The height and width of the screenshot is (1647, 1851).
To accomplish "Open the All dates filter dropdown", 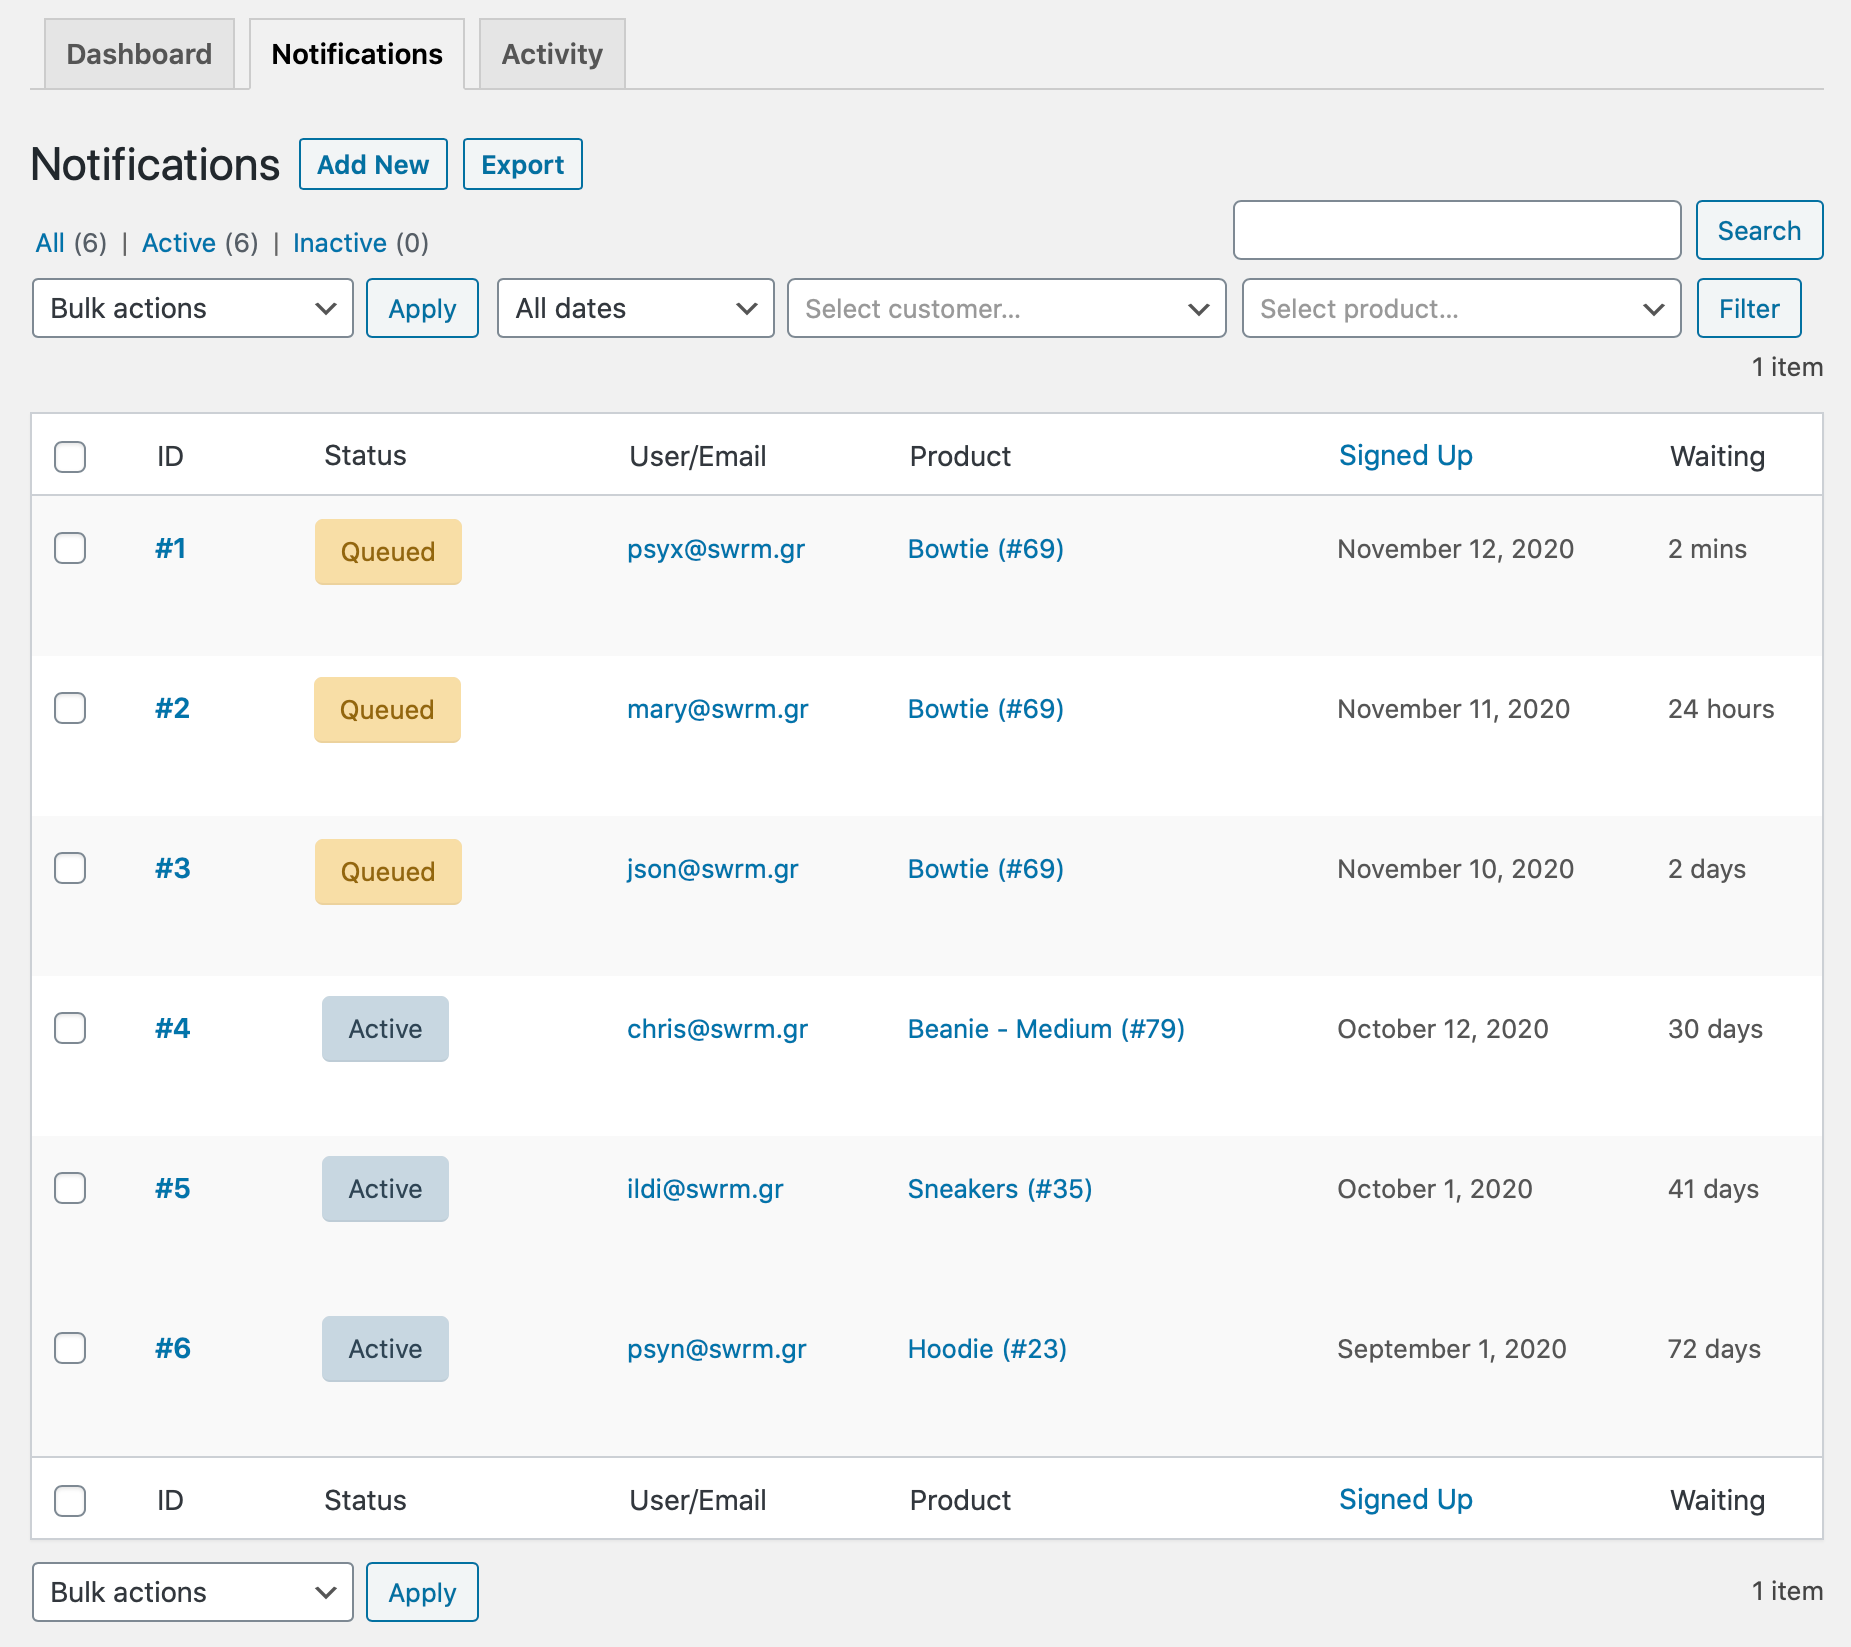I will [x=634, y=308].
